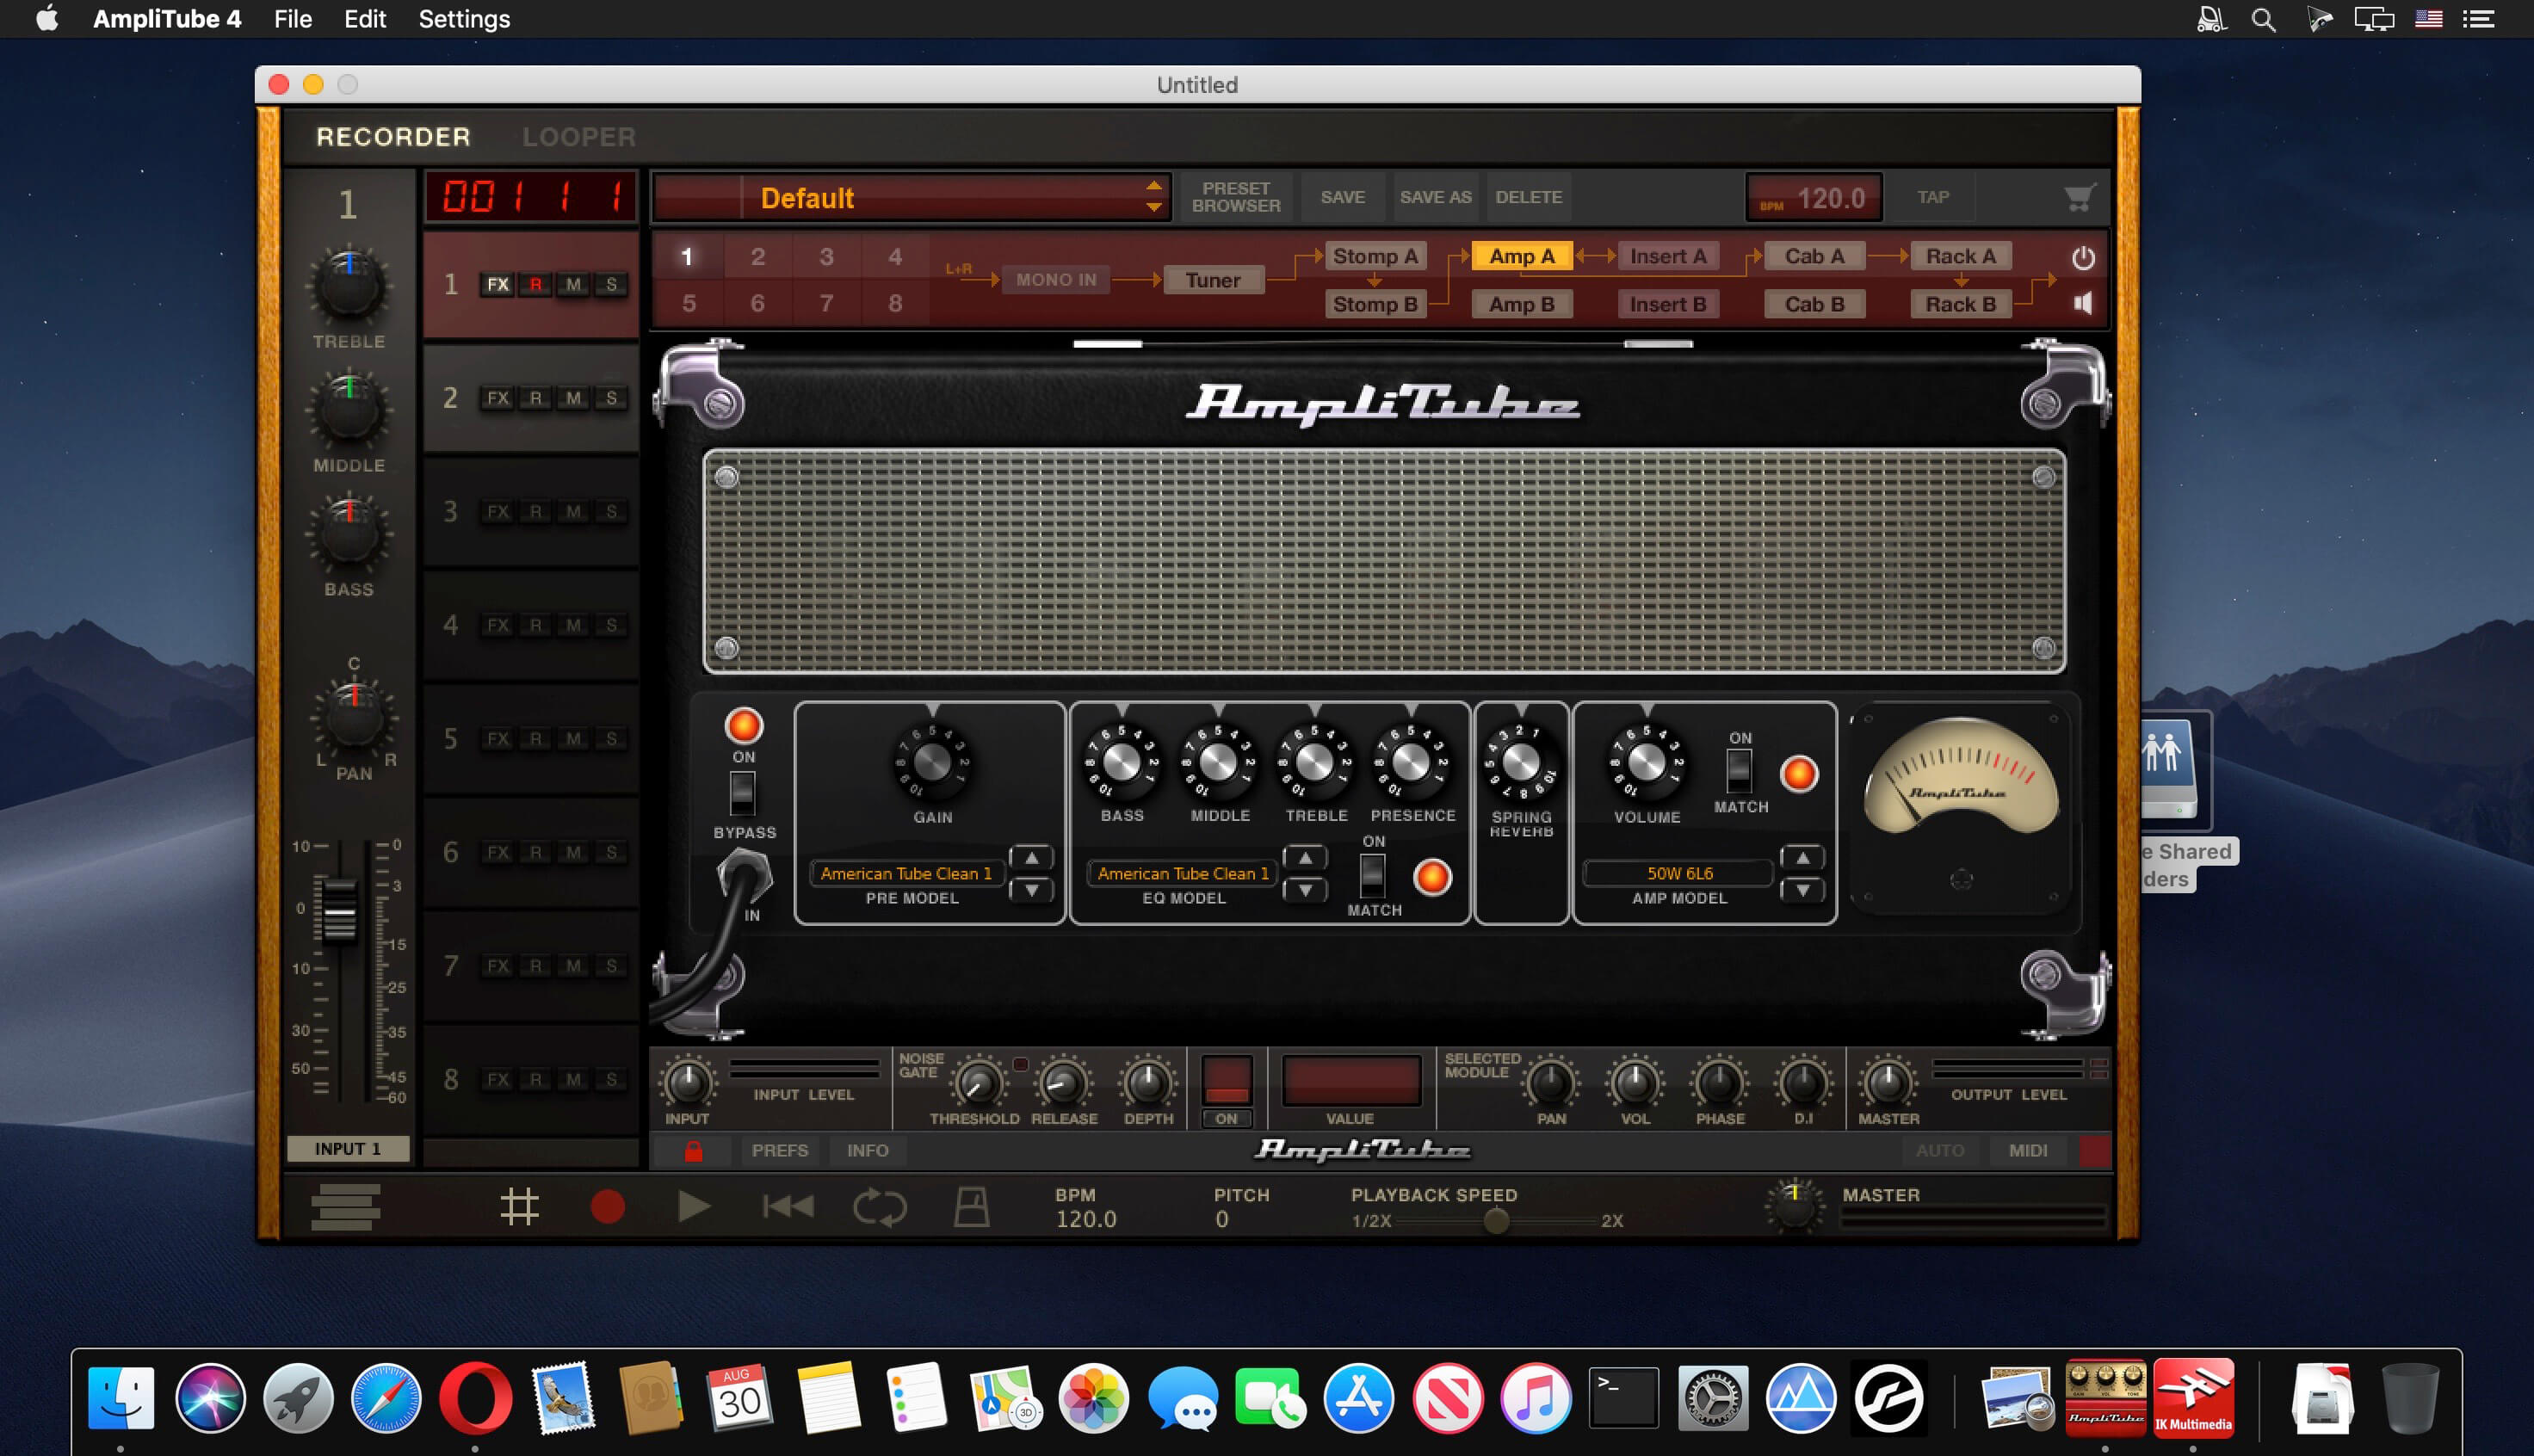Mute track 1 with the M button
The image size is (2534, 1456).
(573, 284)
